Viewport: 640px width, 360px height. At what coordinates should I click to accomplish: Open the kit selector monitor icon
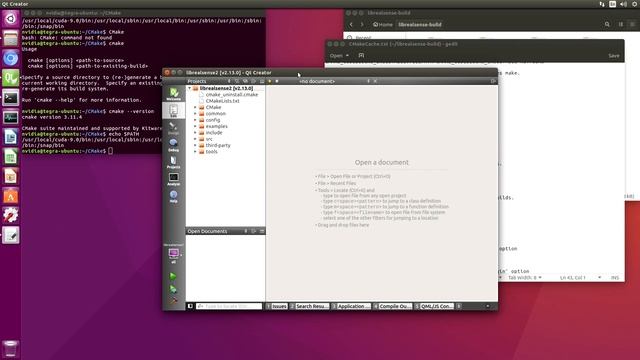pyautogui.click(x=173, y=254)
